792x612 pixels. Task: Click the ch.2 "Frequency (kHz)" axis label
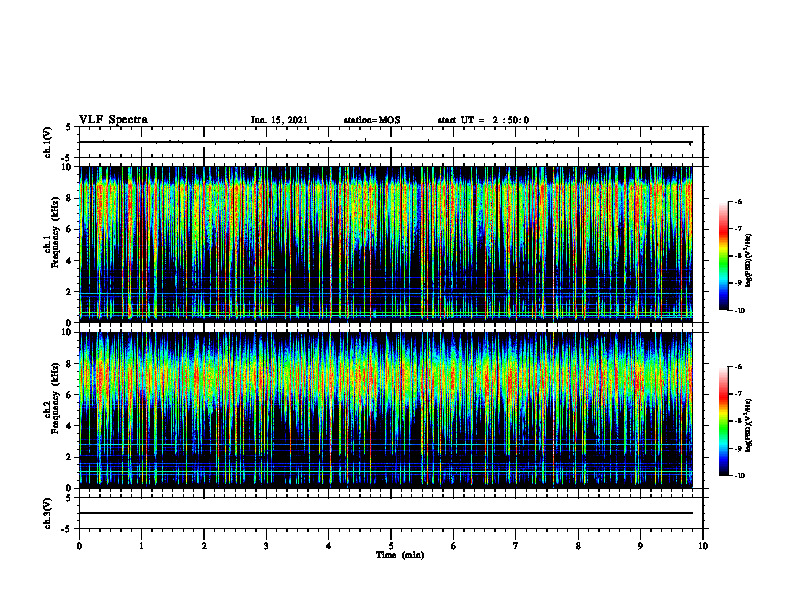(56, 398)
